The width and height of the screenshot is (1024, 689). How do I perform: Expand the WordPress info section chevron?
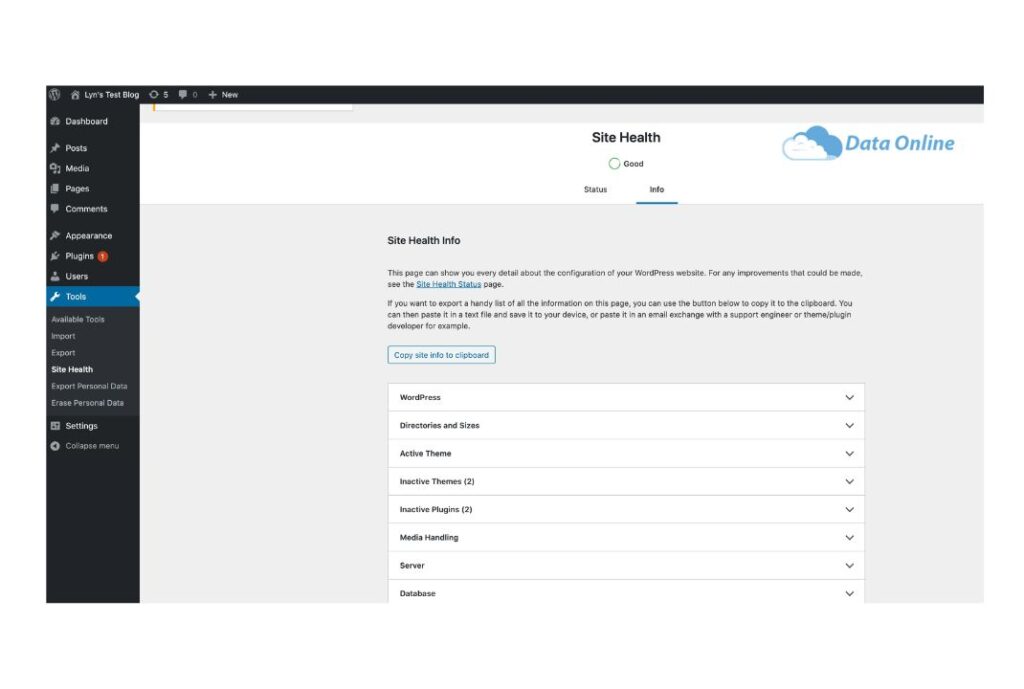pos(849,397)
